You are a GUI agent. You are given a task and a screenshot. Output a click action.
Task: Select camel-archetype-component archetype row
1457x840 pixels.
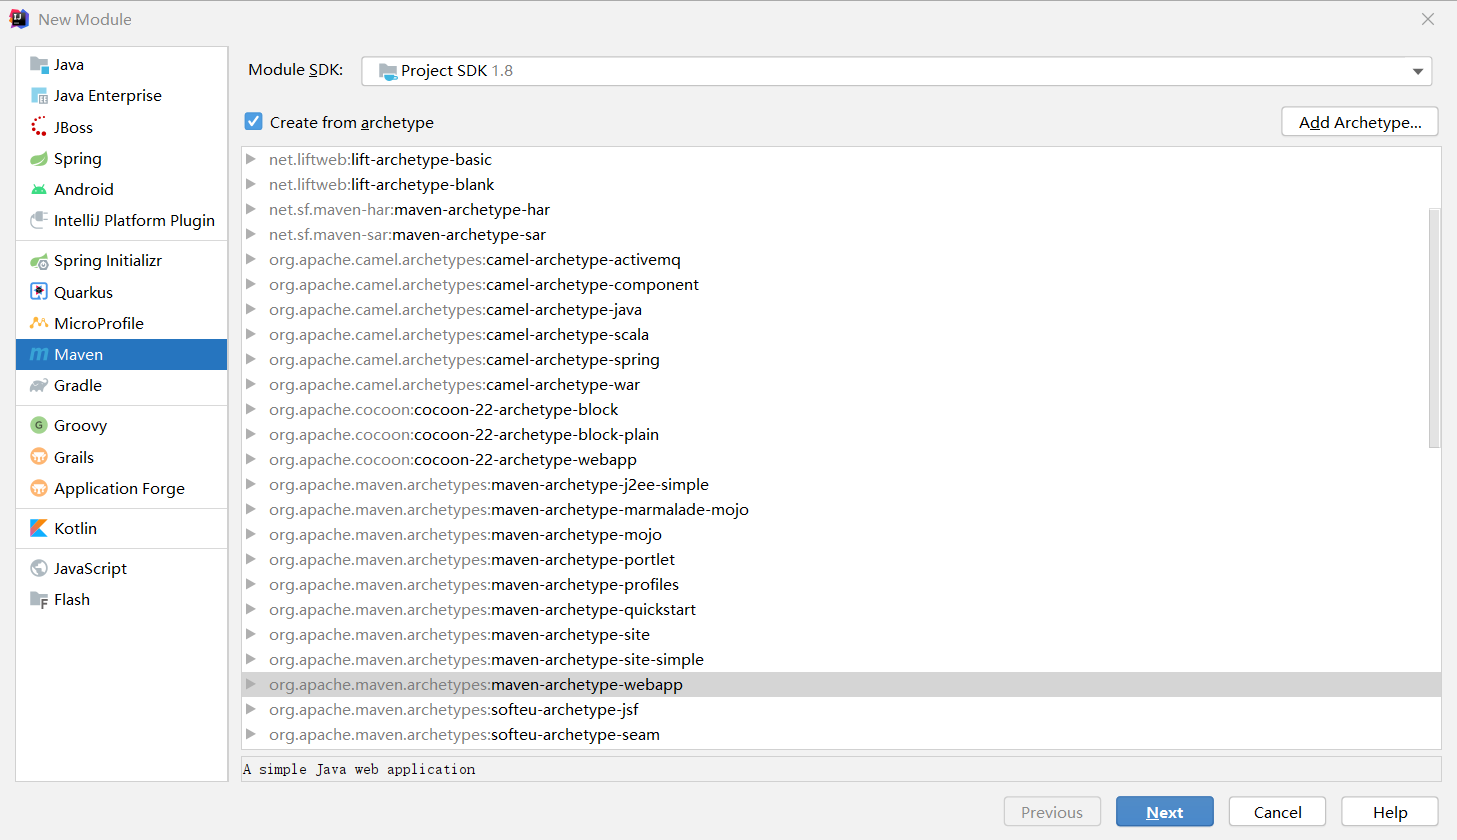[841, 284]
